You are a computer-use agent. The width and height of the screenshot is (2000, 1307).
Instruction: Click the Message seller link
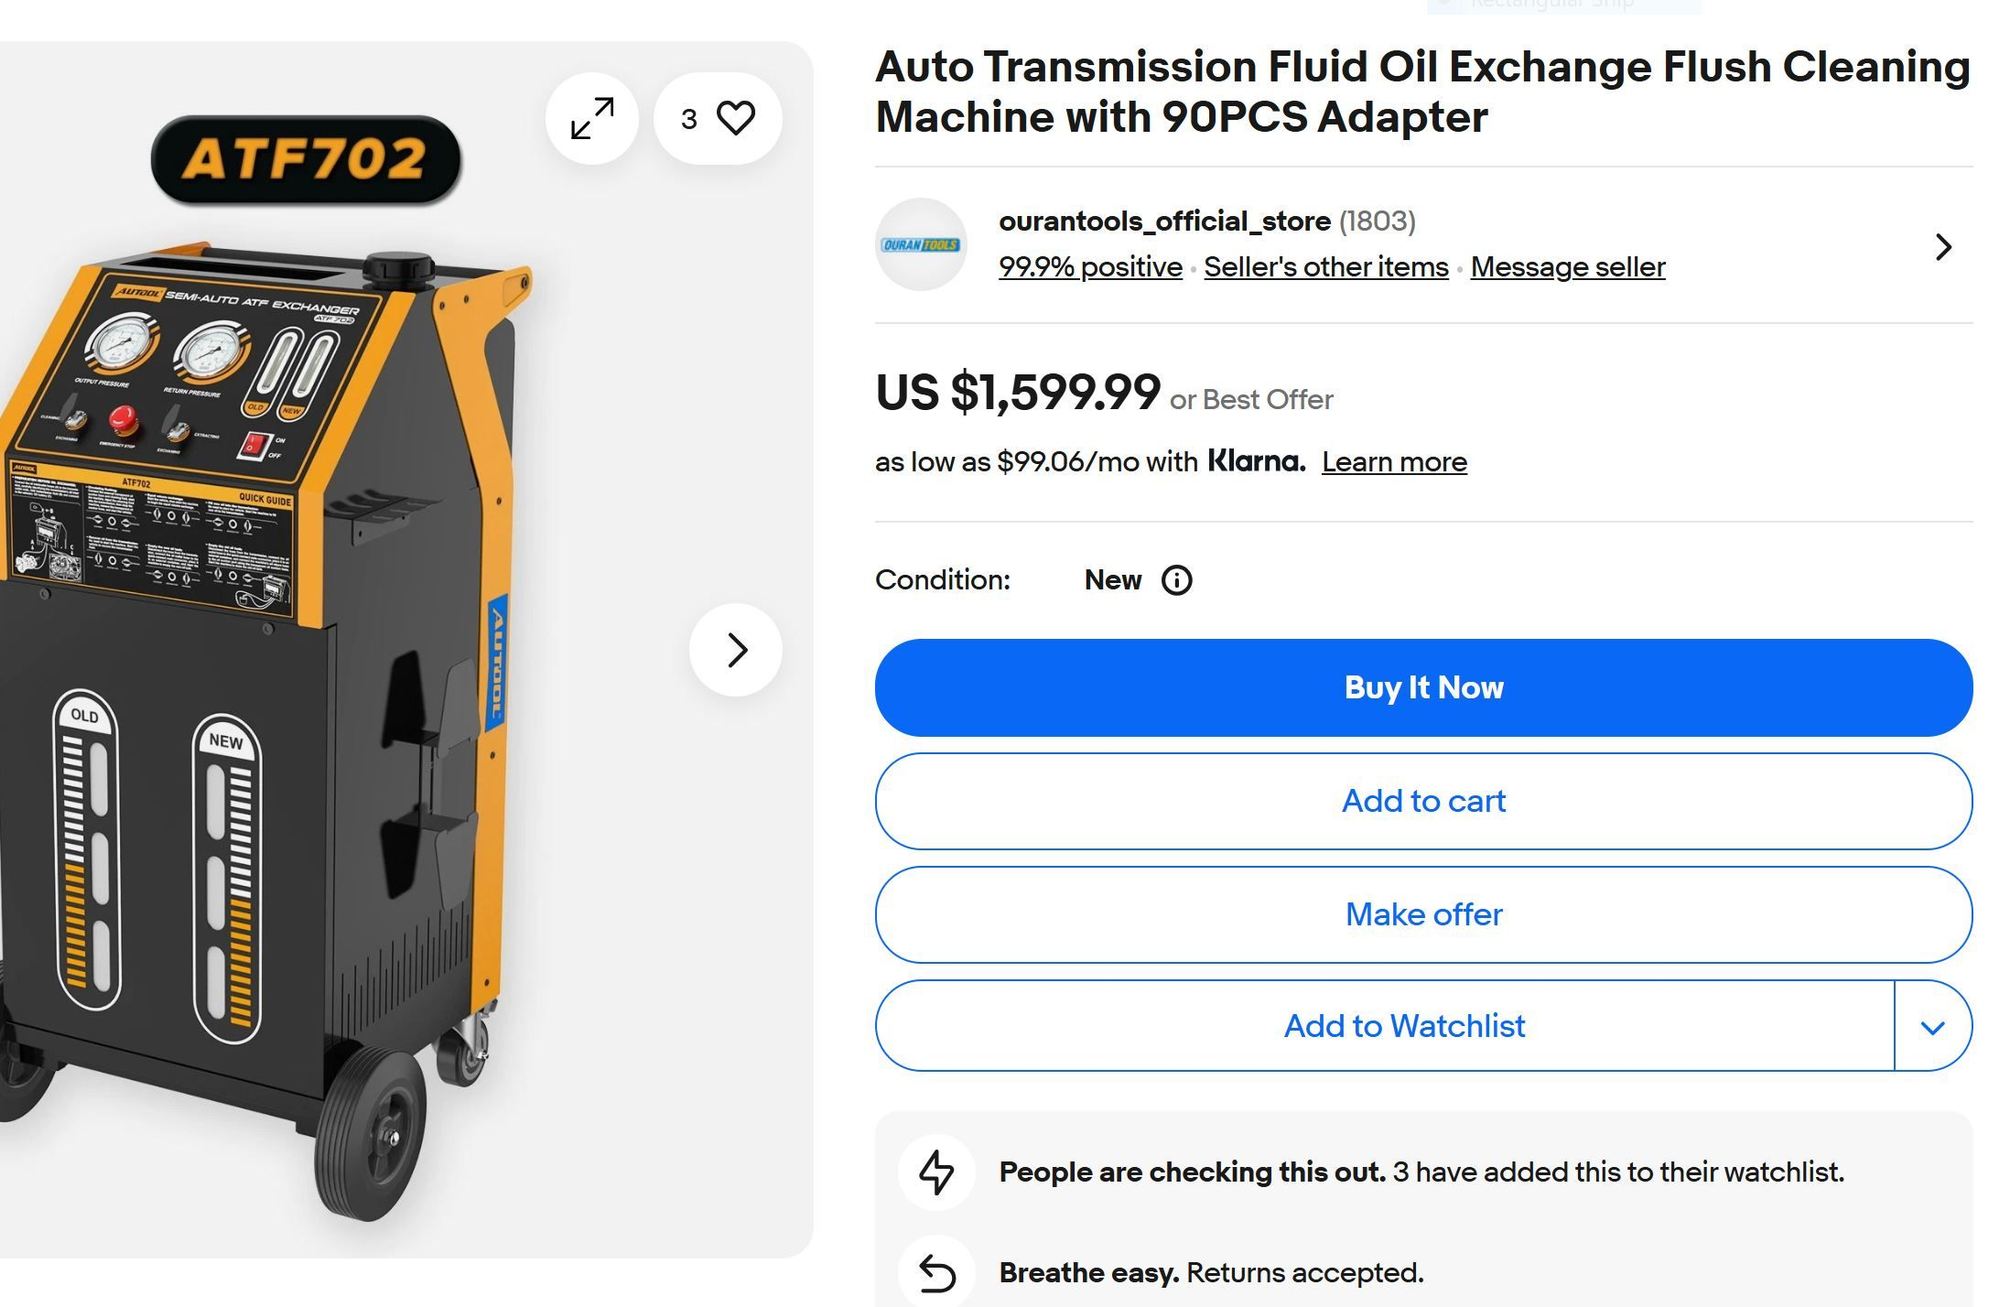click(x=1567, y=267)
